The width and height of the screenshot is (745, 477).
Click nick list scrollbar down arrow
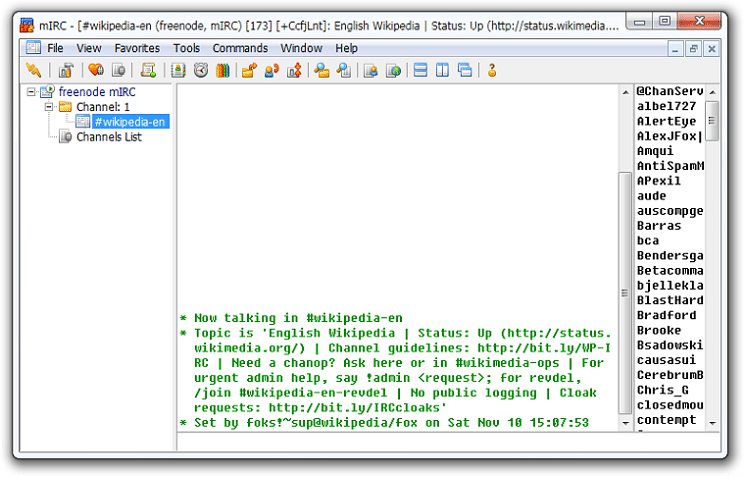click(x=712, y=423)
